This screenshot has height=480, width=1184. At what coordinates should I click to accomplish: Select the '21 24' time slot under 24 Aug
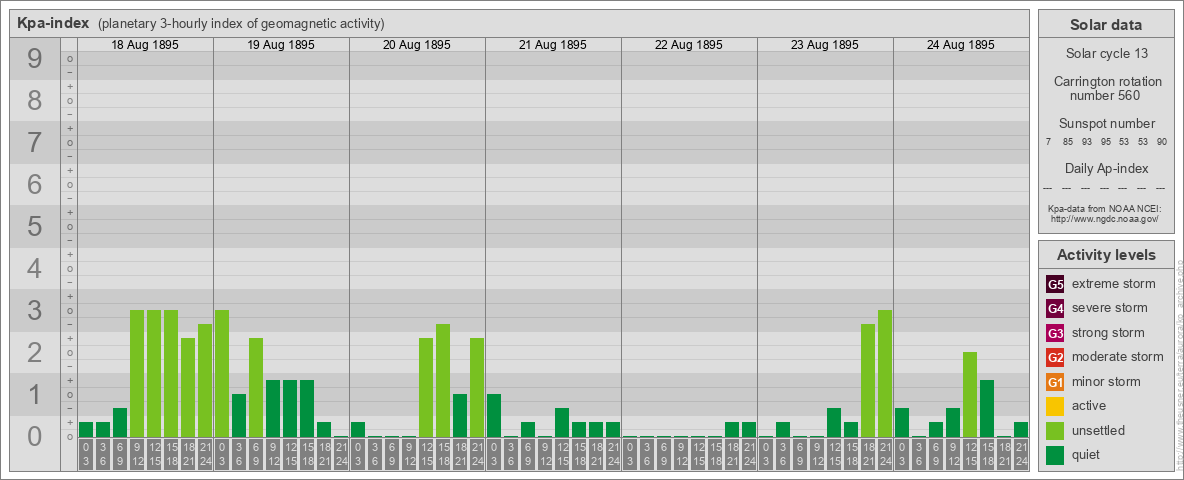(1020, 454)
